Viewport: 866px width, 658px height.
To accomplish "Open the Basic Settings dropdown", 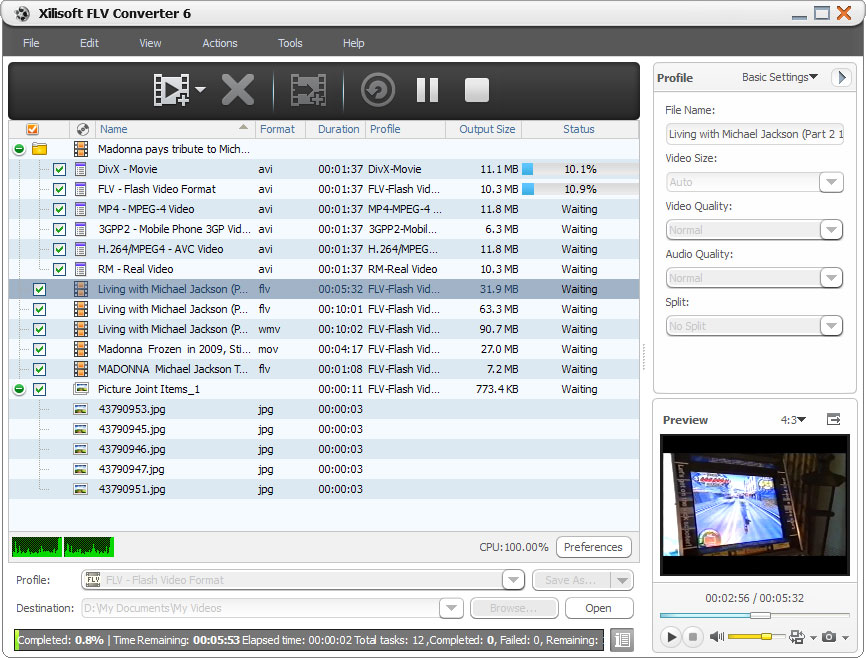I will pyautogui.click(x=779, y=77).
